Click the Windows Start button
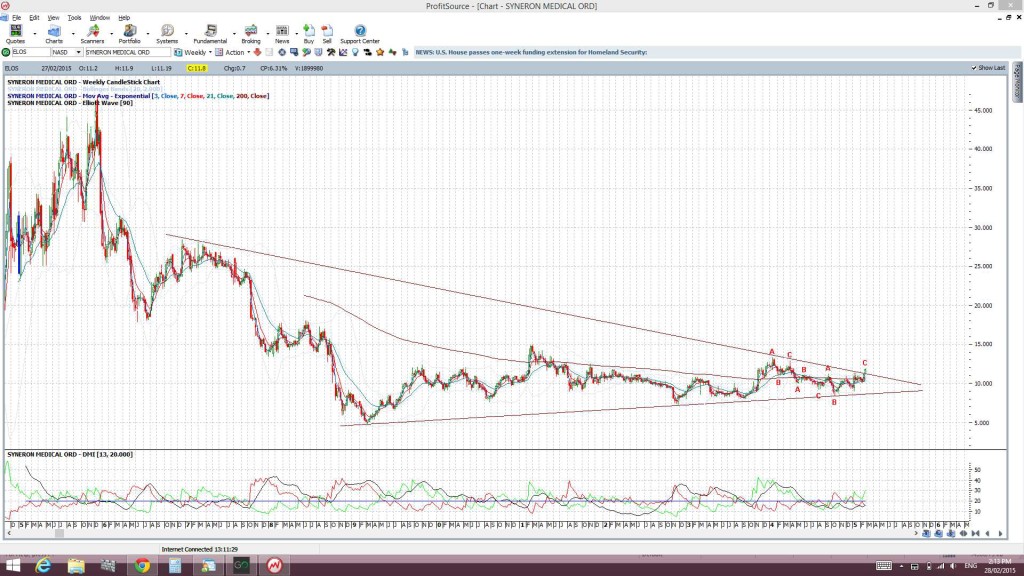This screenshot has height=576, width=1024. pos(12,566)
